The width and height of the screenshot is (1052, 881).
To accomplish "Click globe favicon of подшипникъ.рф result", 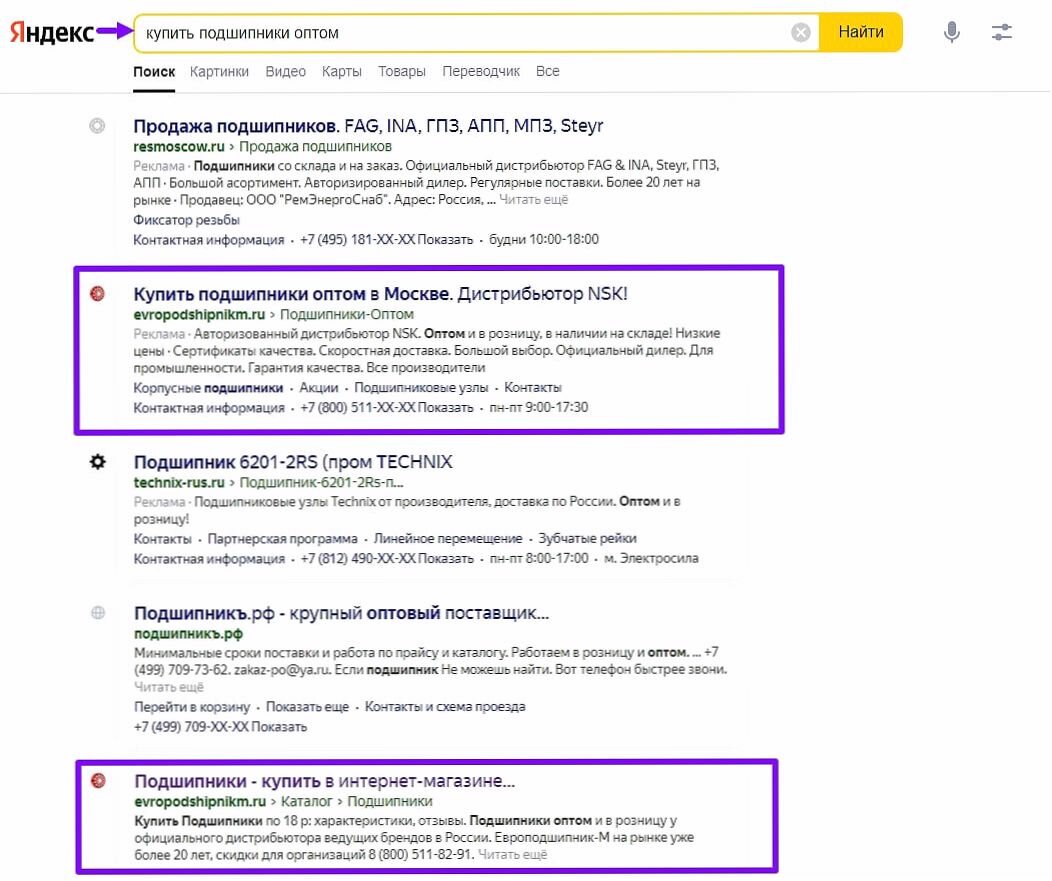I will pyautogui.click(x=98, y=613).
